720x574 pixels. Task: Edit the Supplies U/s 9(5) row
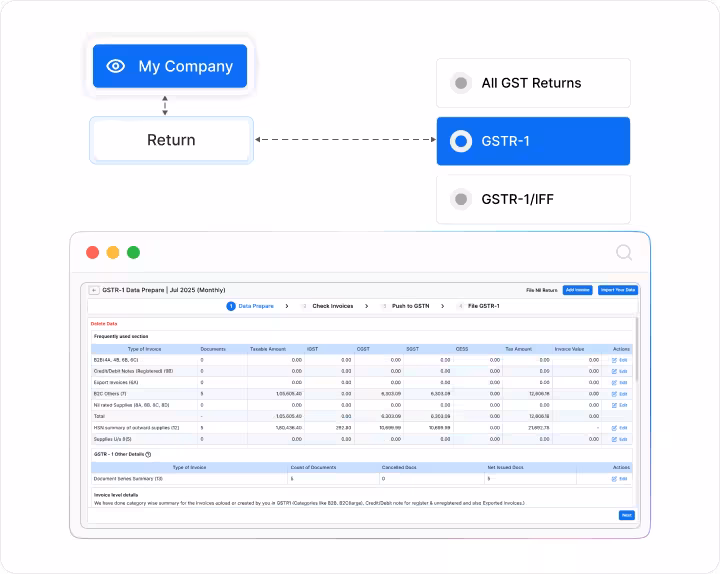pos(619,440)
